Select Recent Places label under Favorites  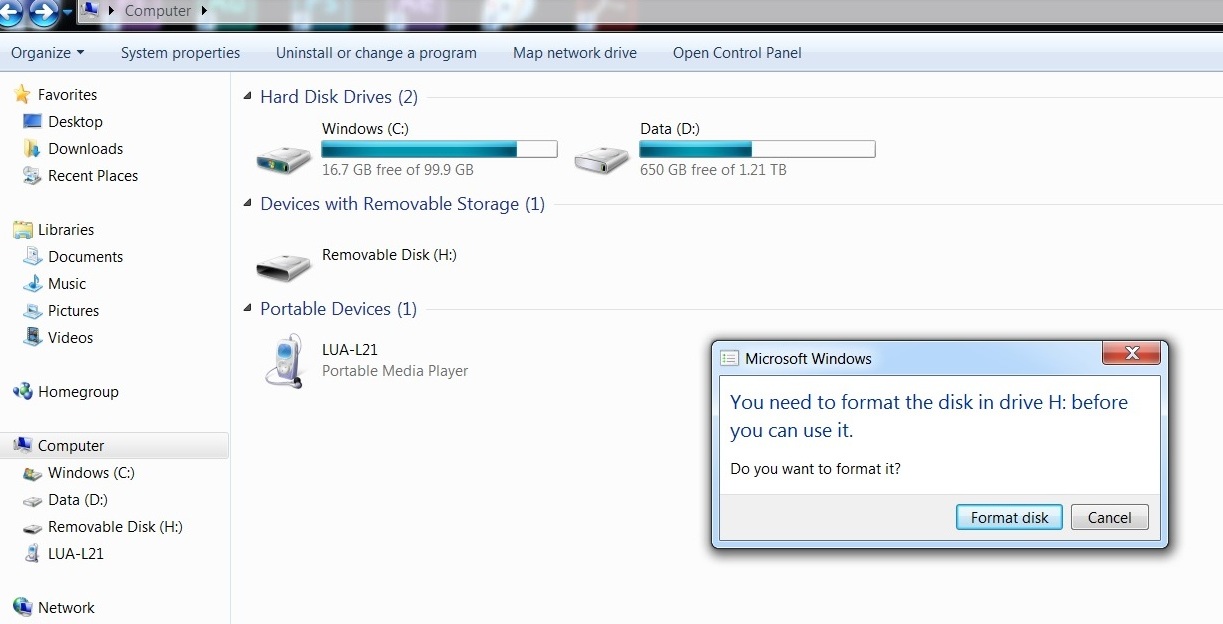93,176
